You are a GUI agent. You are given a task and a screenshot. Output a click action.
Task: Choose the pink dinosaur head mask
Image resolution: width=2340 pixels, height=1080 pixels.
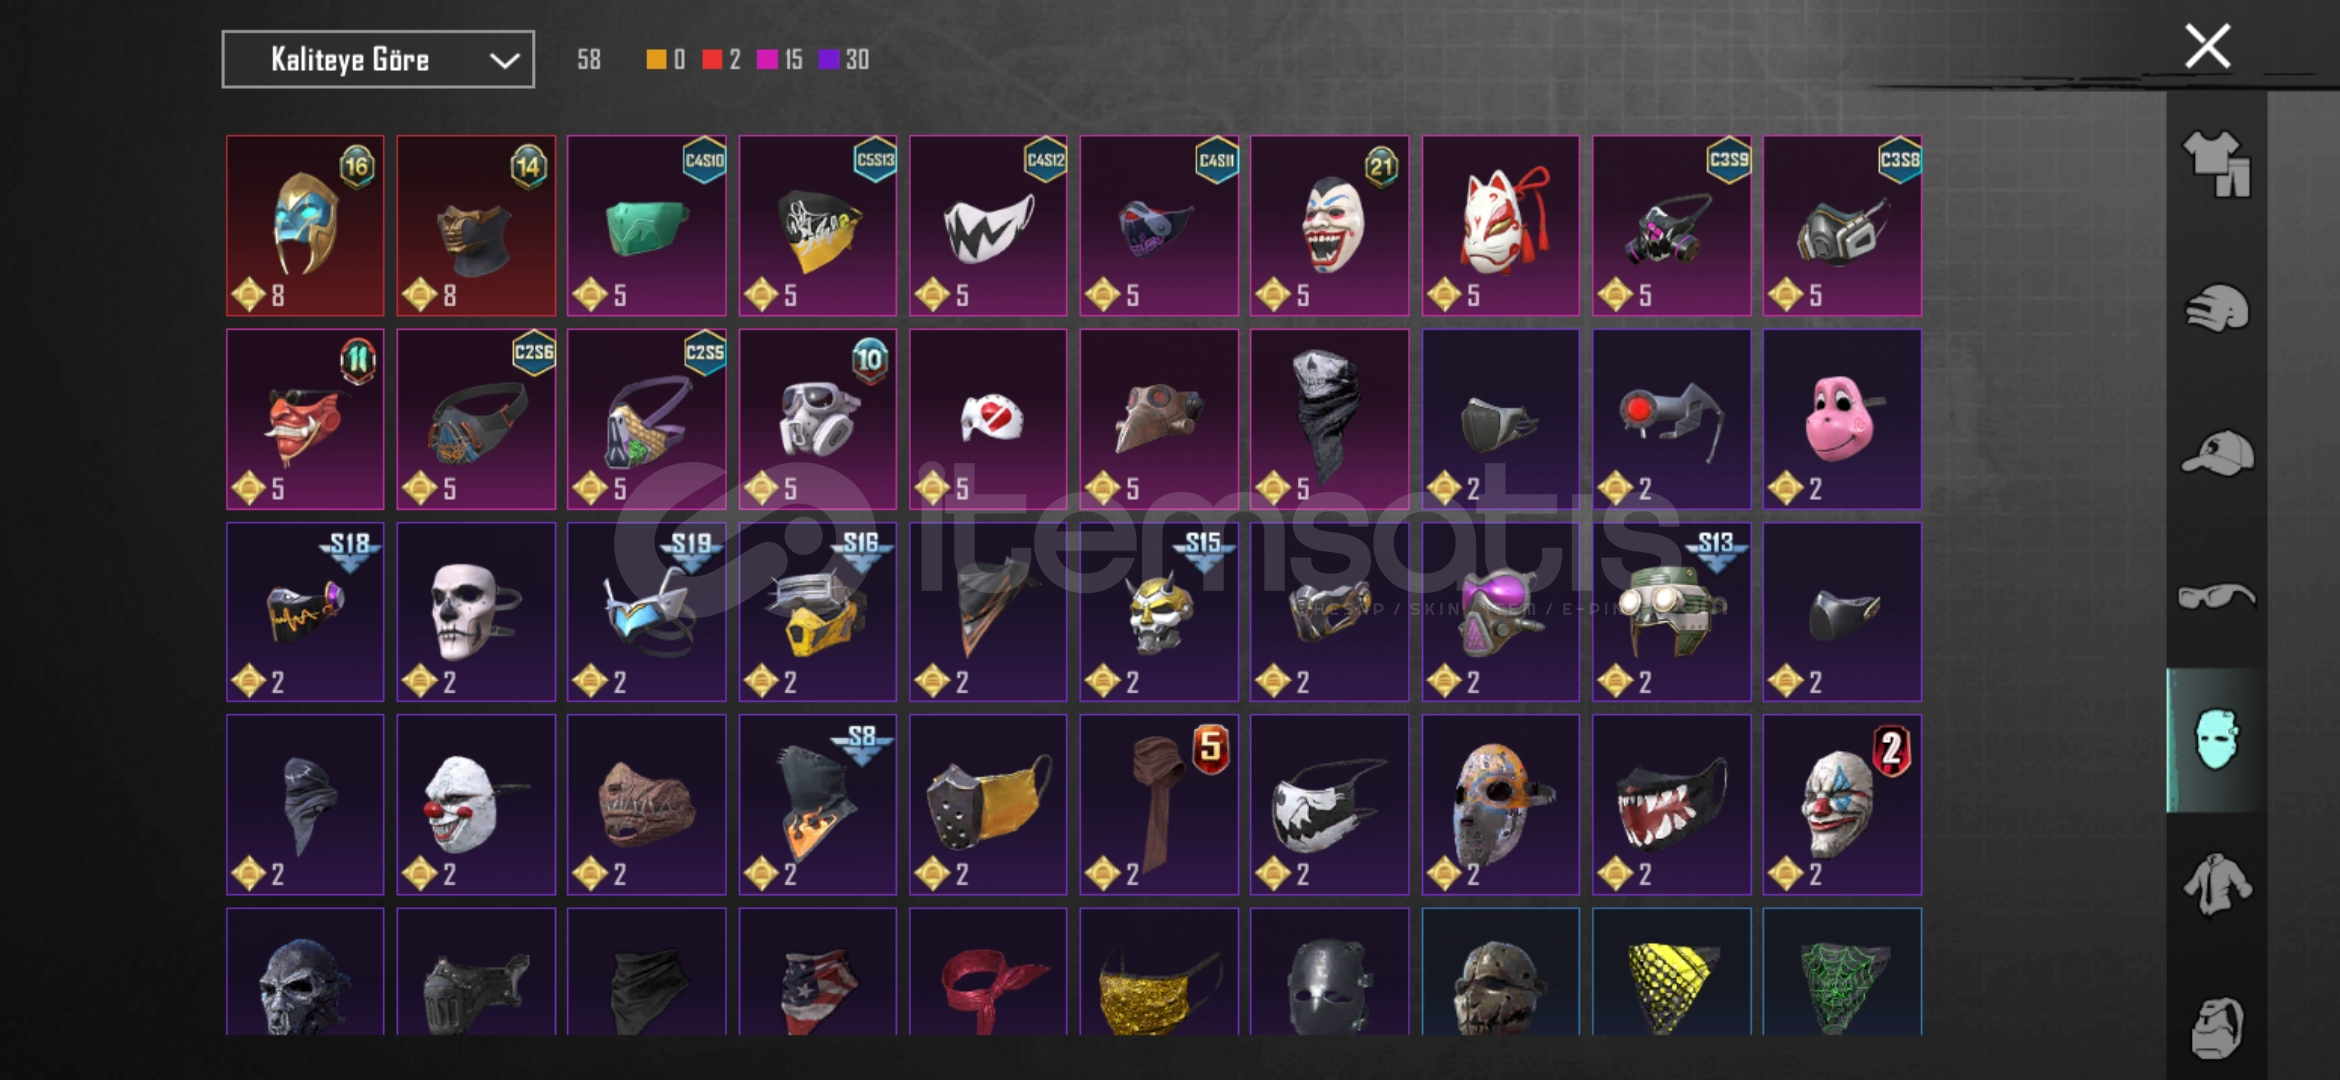click(1842, 419)
